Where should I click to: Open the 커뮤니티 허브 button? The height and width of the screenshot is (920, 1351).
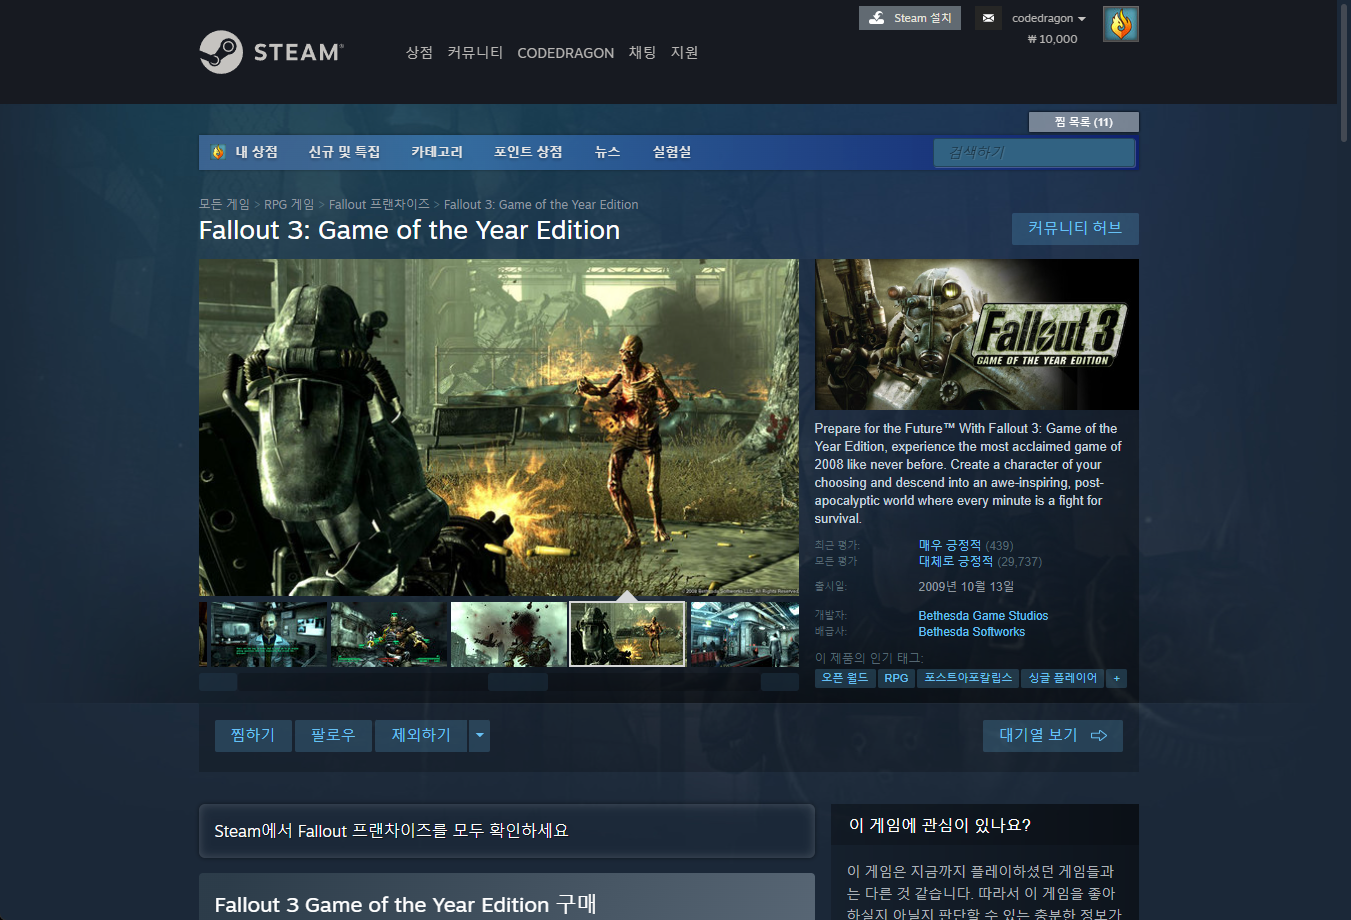tap(1075, 228)
